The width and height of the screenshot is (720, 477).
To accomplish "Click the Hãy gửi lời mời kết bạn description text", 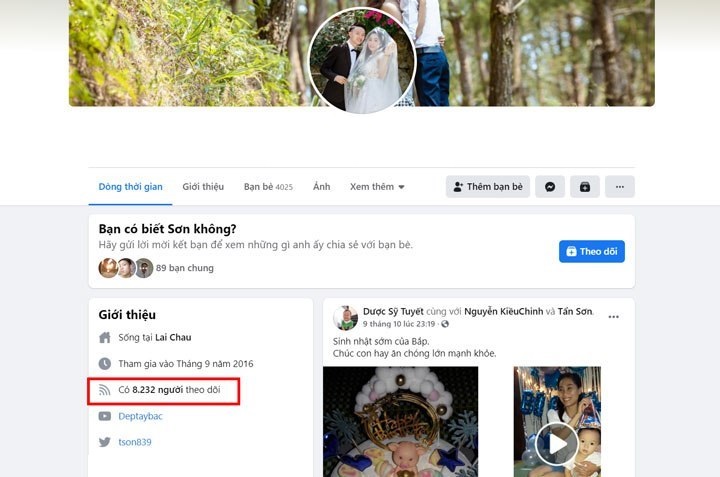I will [256, 245].
